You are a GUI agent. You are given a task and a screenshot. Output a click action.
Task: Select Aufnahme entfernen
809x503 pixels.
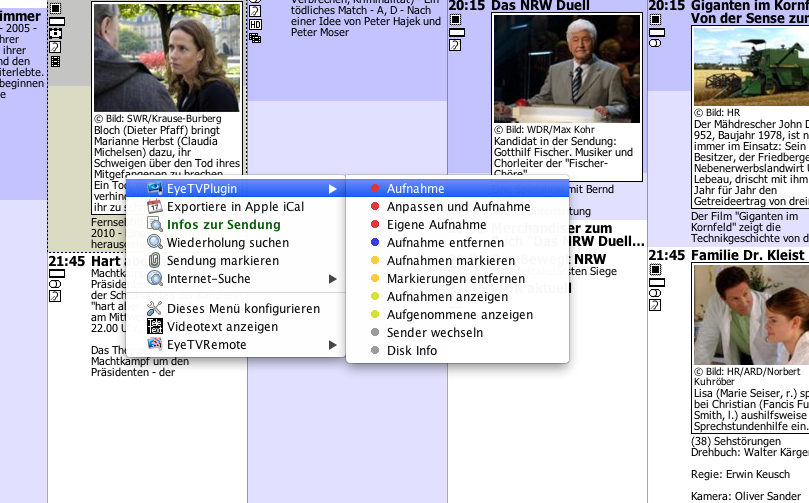click(457, 242)
